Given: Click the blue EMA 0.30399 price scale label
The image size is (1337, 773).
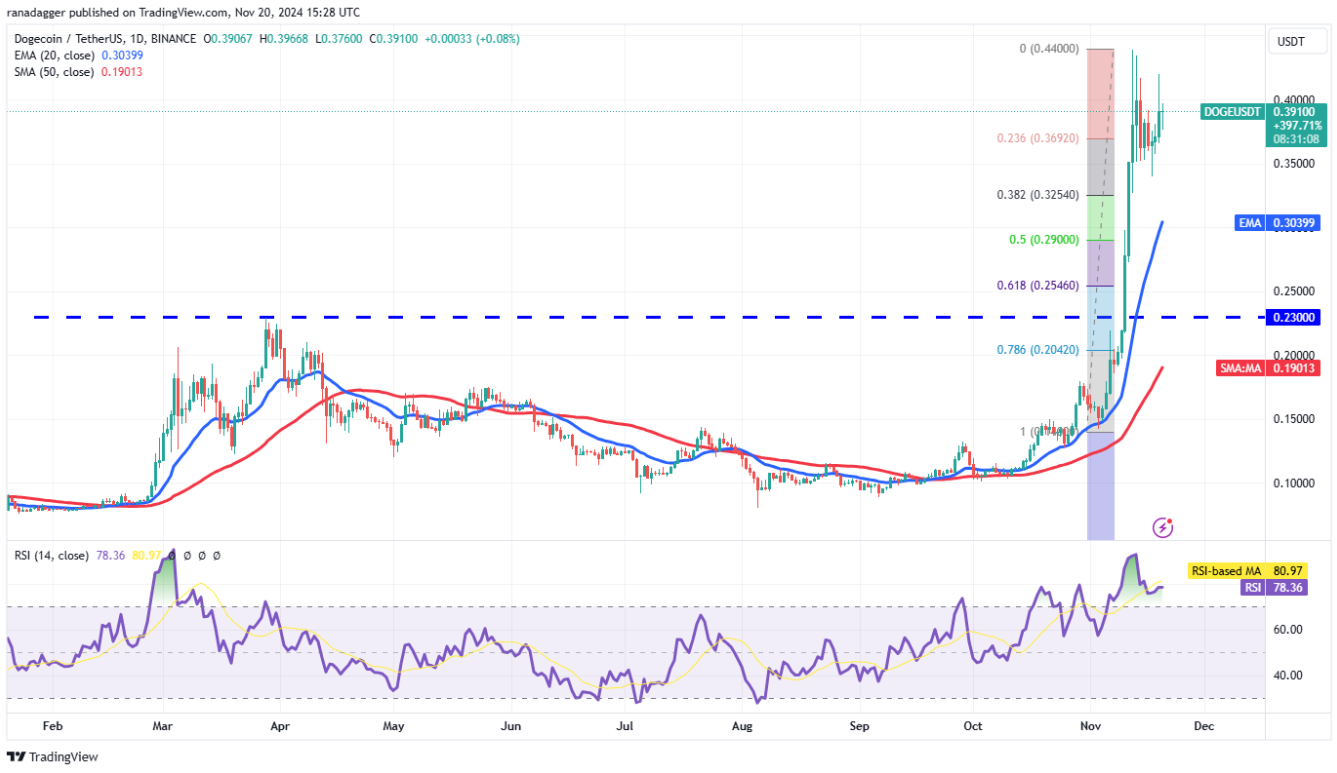Looking at the screenshot, I should click(x=1278, y=223).
